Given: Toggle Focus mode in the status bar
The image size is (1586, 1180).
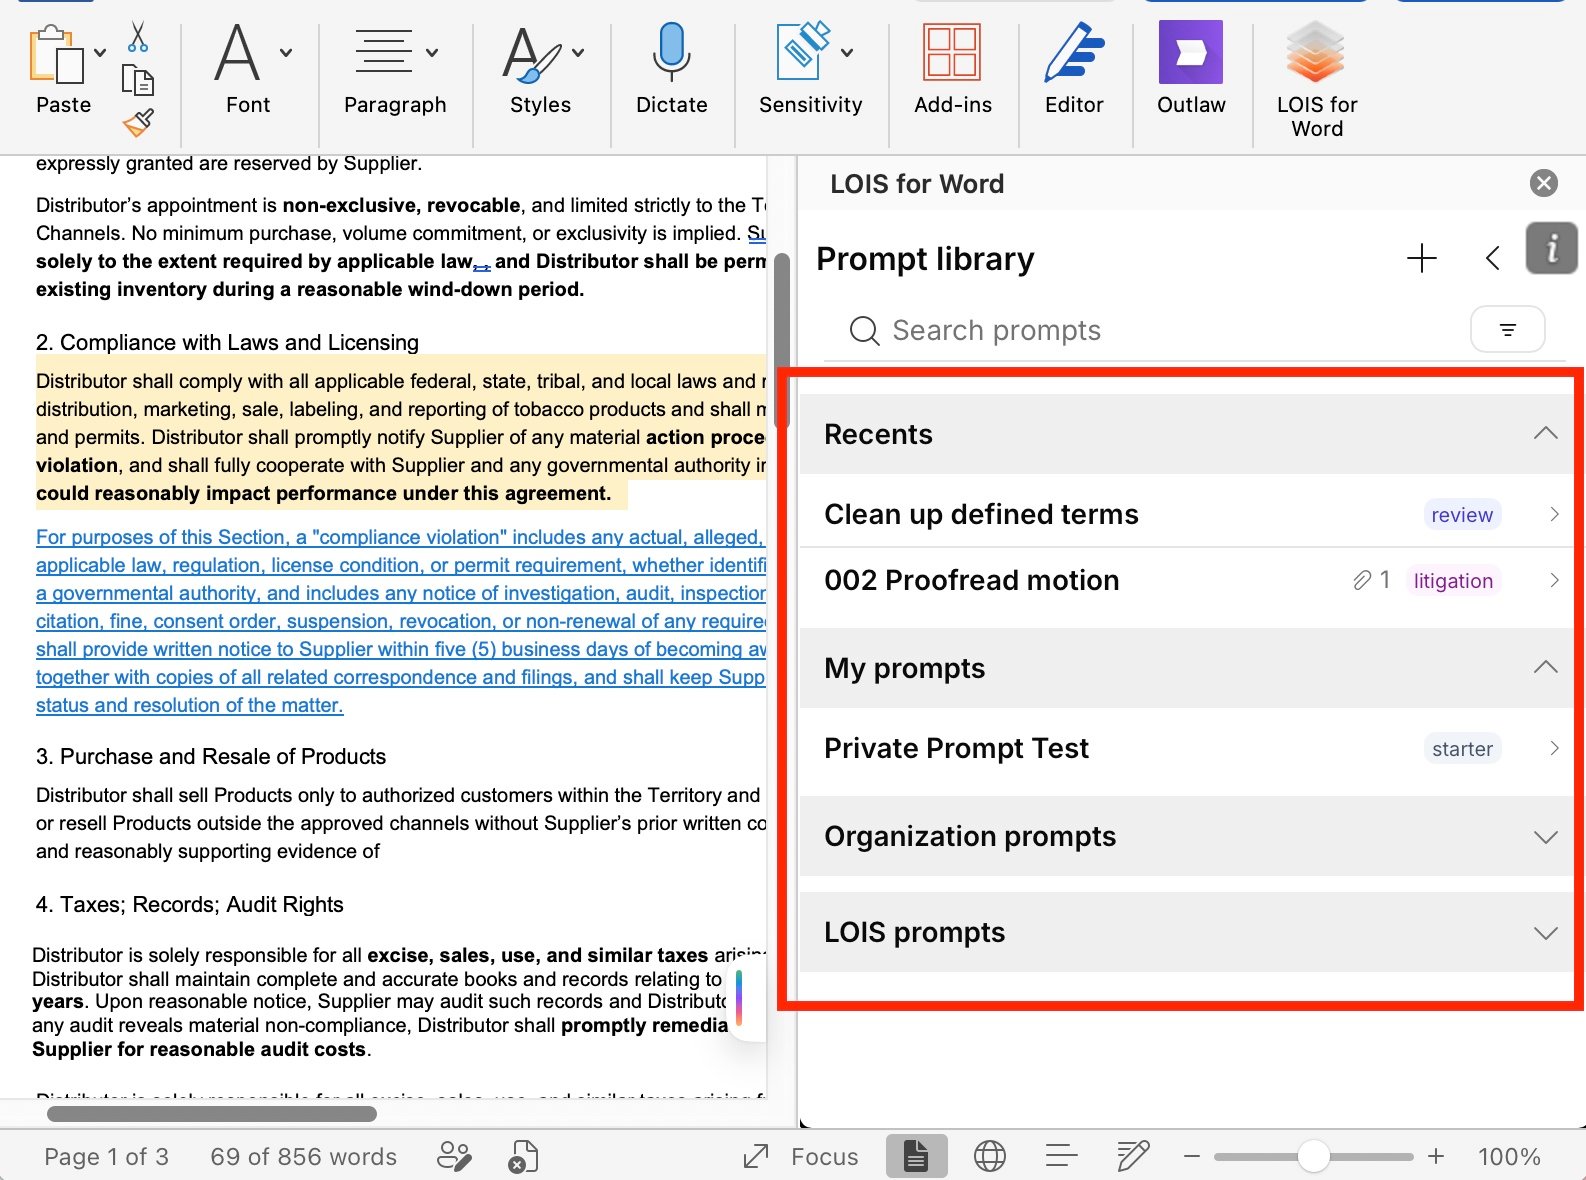Looking at the screenshot, I should (x=801, y=1157).
